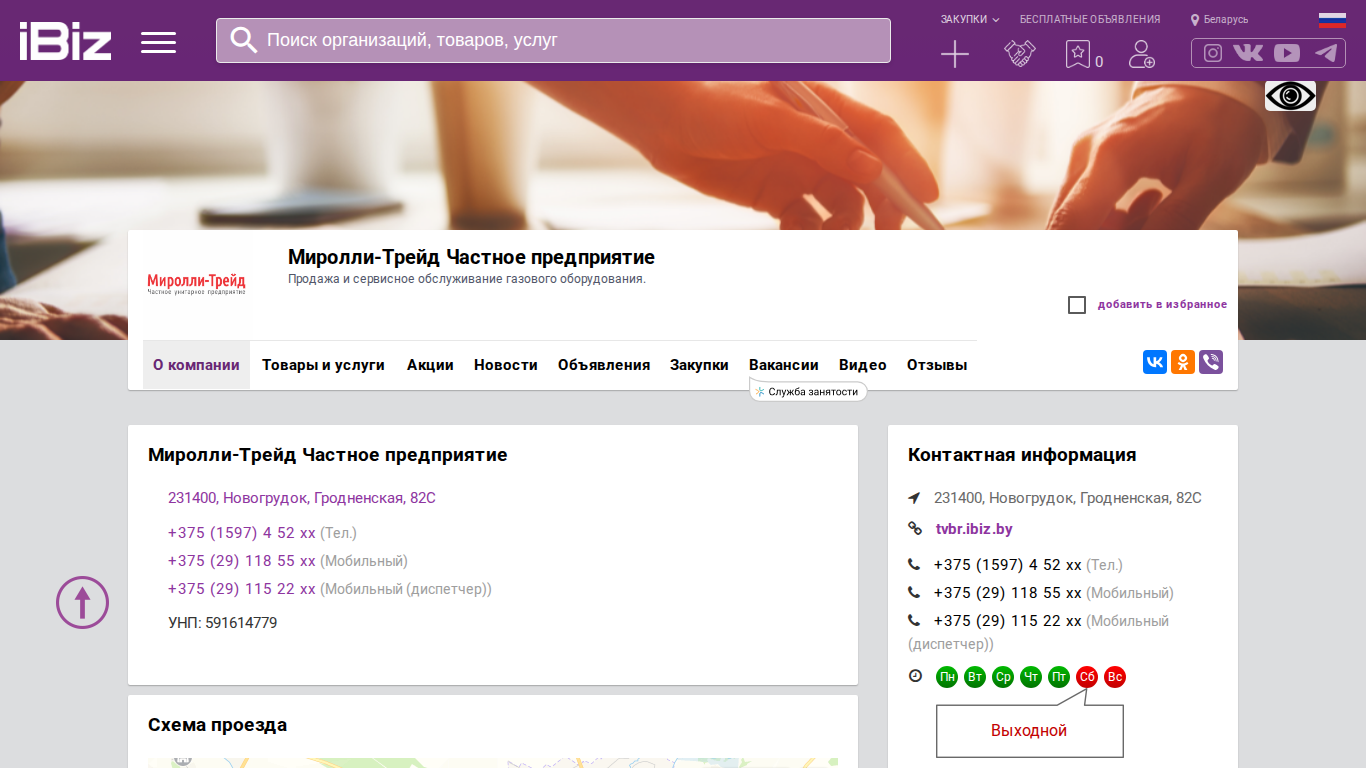The height and width of the screenshot is (768, 1366).
Task: Open the VK link in header
Action: pyautogui.click(x=1248, y=53)
